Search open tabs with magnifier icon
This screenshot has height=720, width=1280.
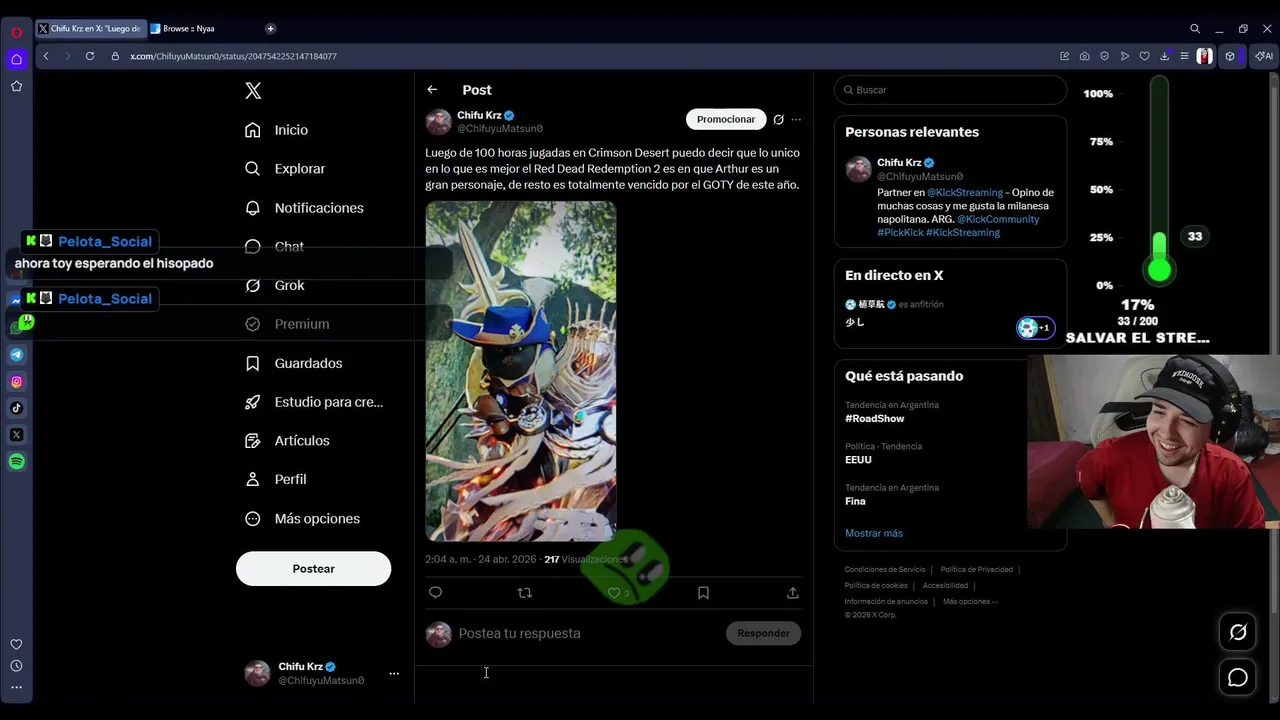click(1195, 29)
